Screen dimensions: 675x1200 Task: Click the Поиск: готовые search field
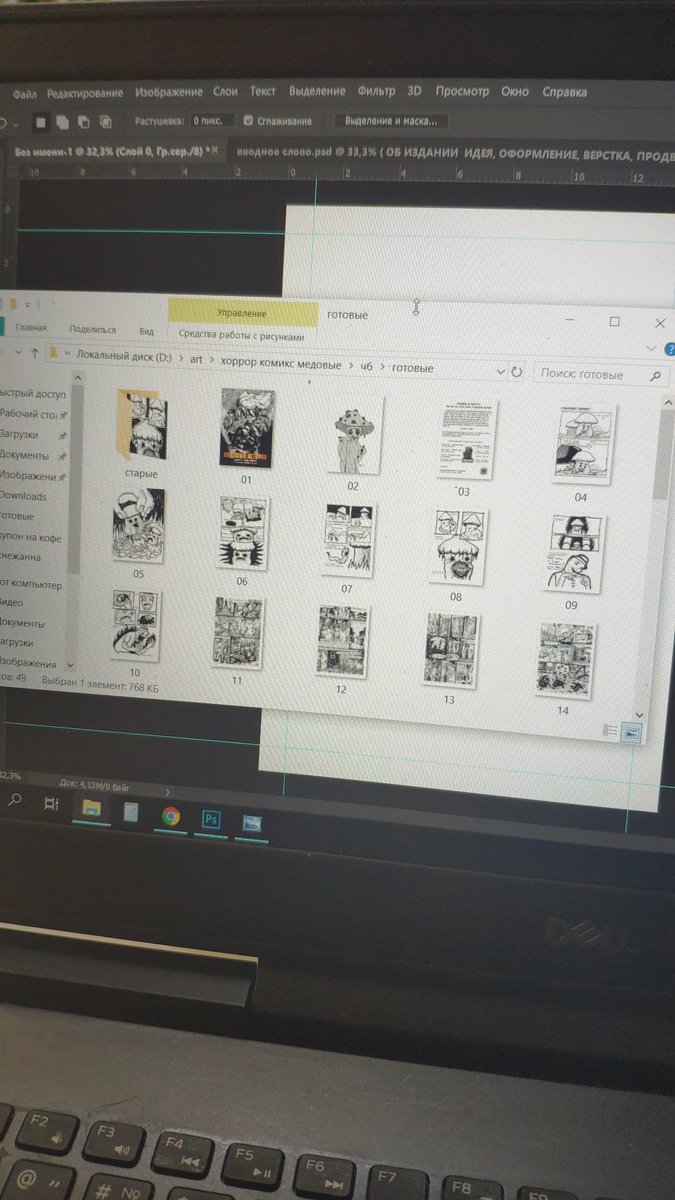pos(600,374)
